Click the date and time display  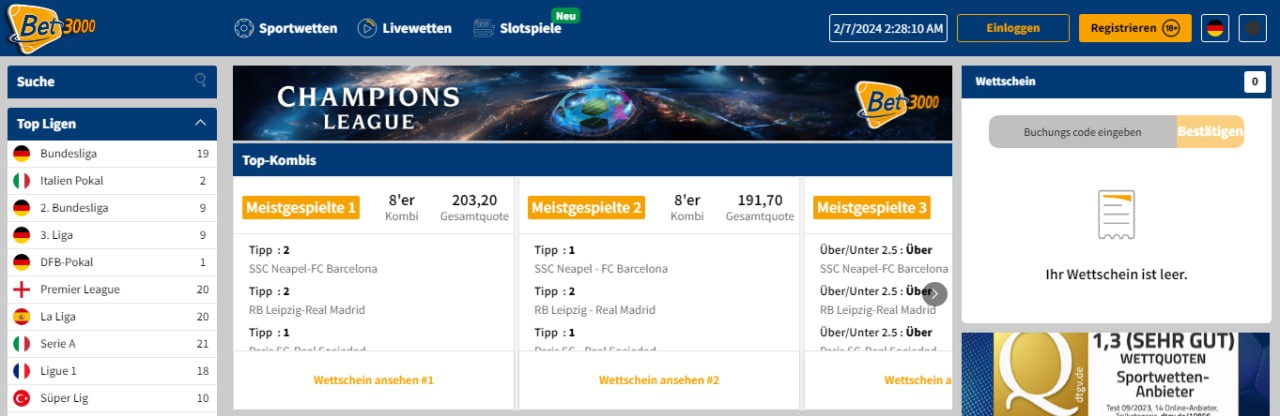click(888, 28)
